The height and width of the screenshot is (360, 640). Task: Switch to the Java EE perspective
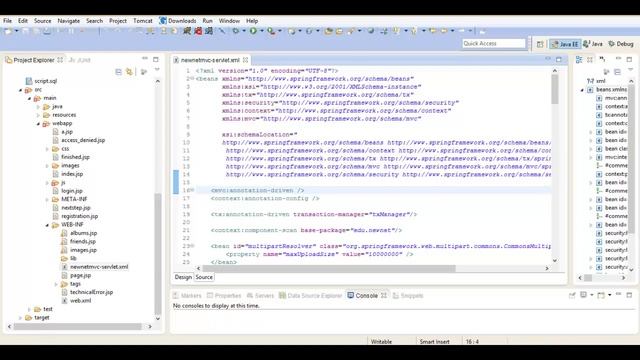pyautogui.click(x=565, y=44)
